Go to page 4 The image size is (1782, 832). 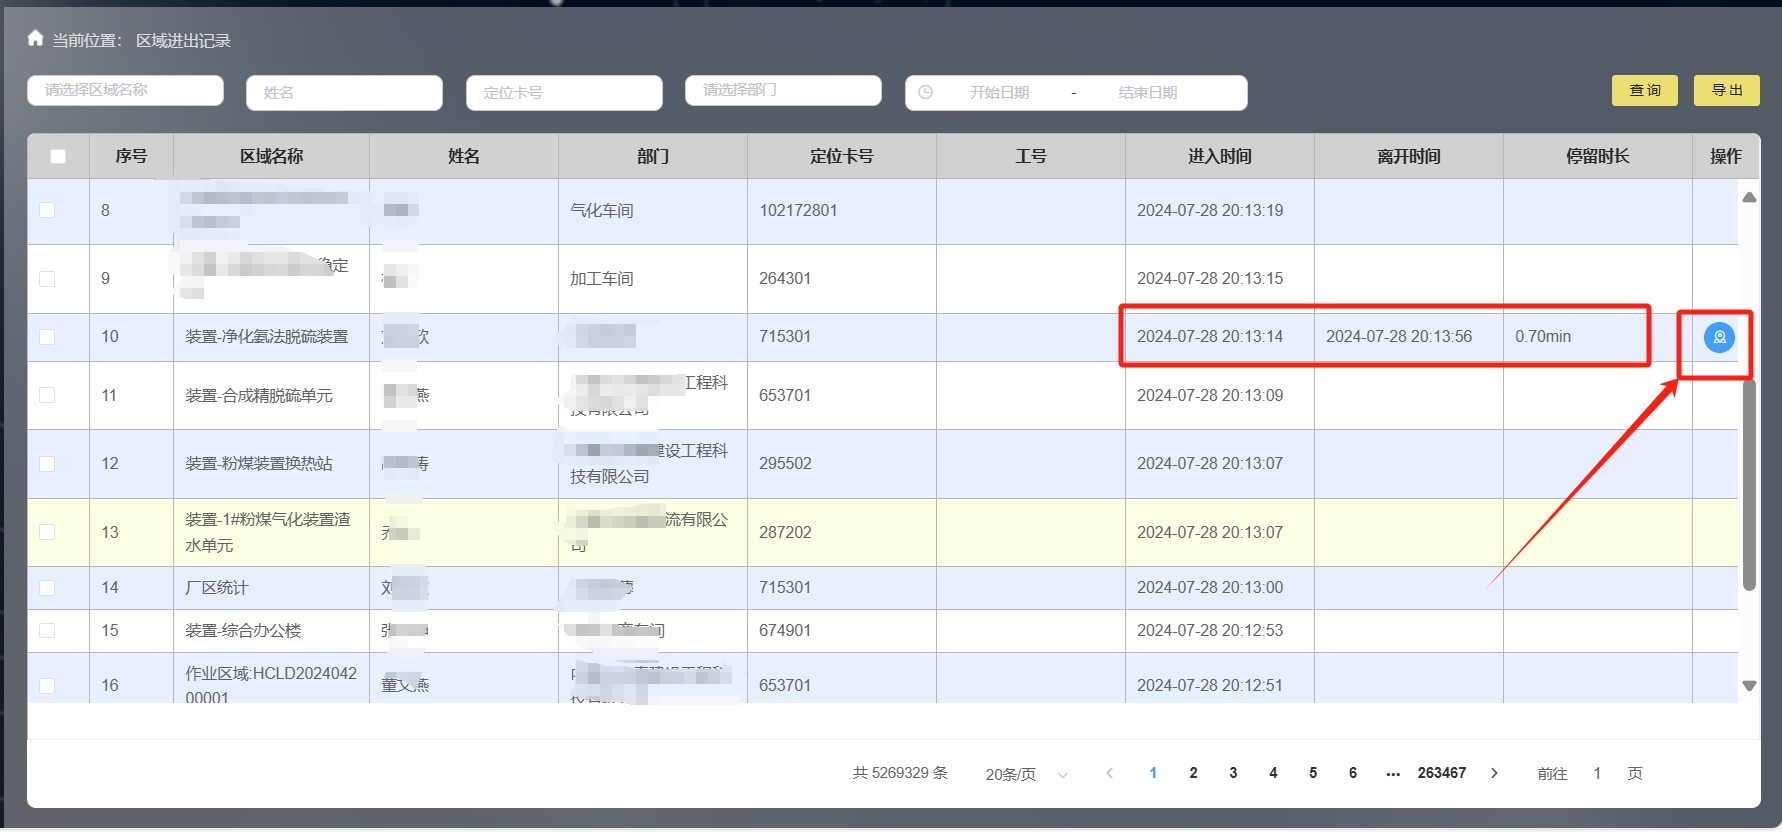[x=1273, y=773]
